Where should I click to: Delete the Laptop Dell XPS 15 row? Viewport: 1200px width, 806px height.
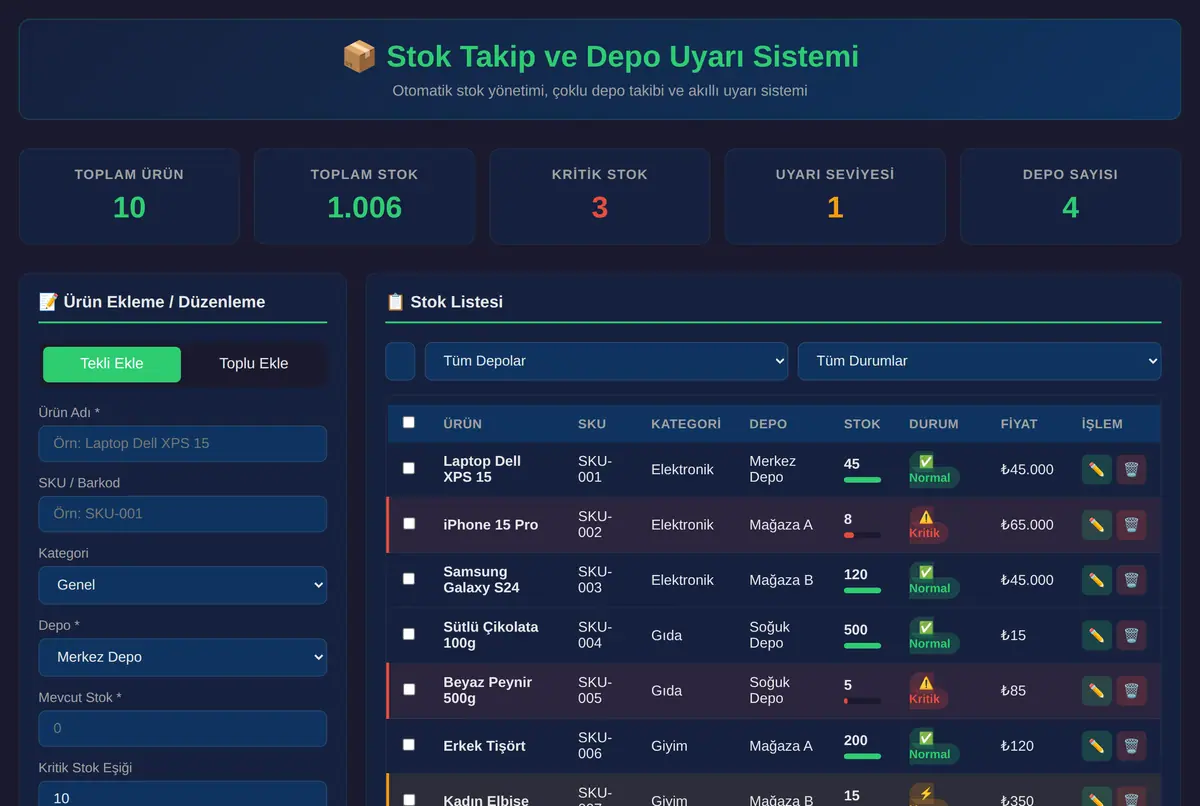[1131, 470]
